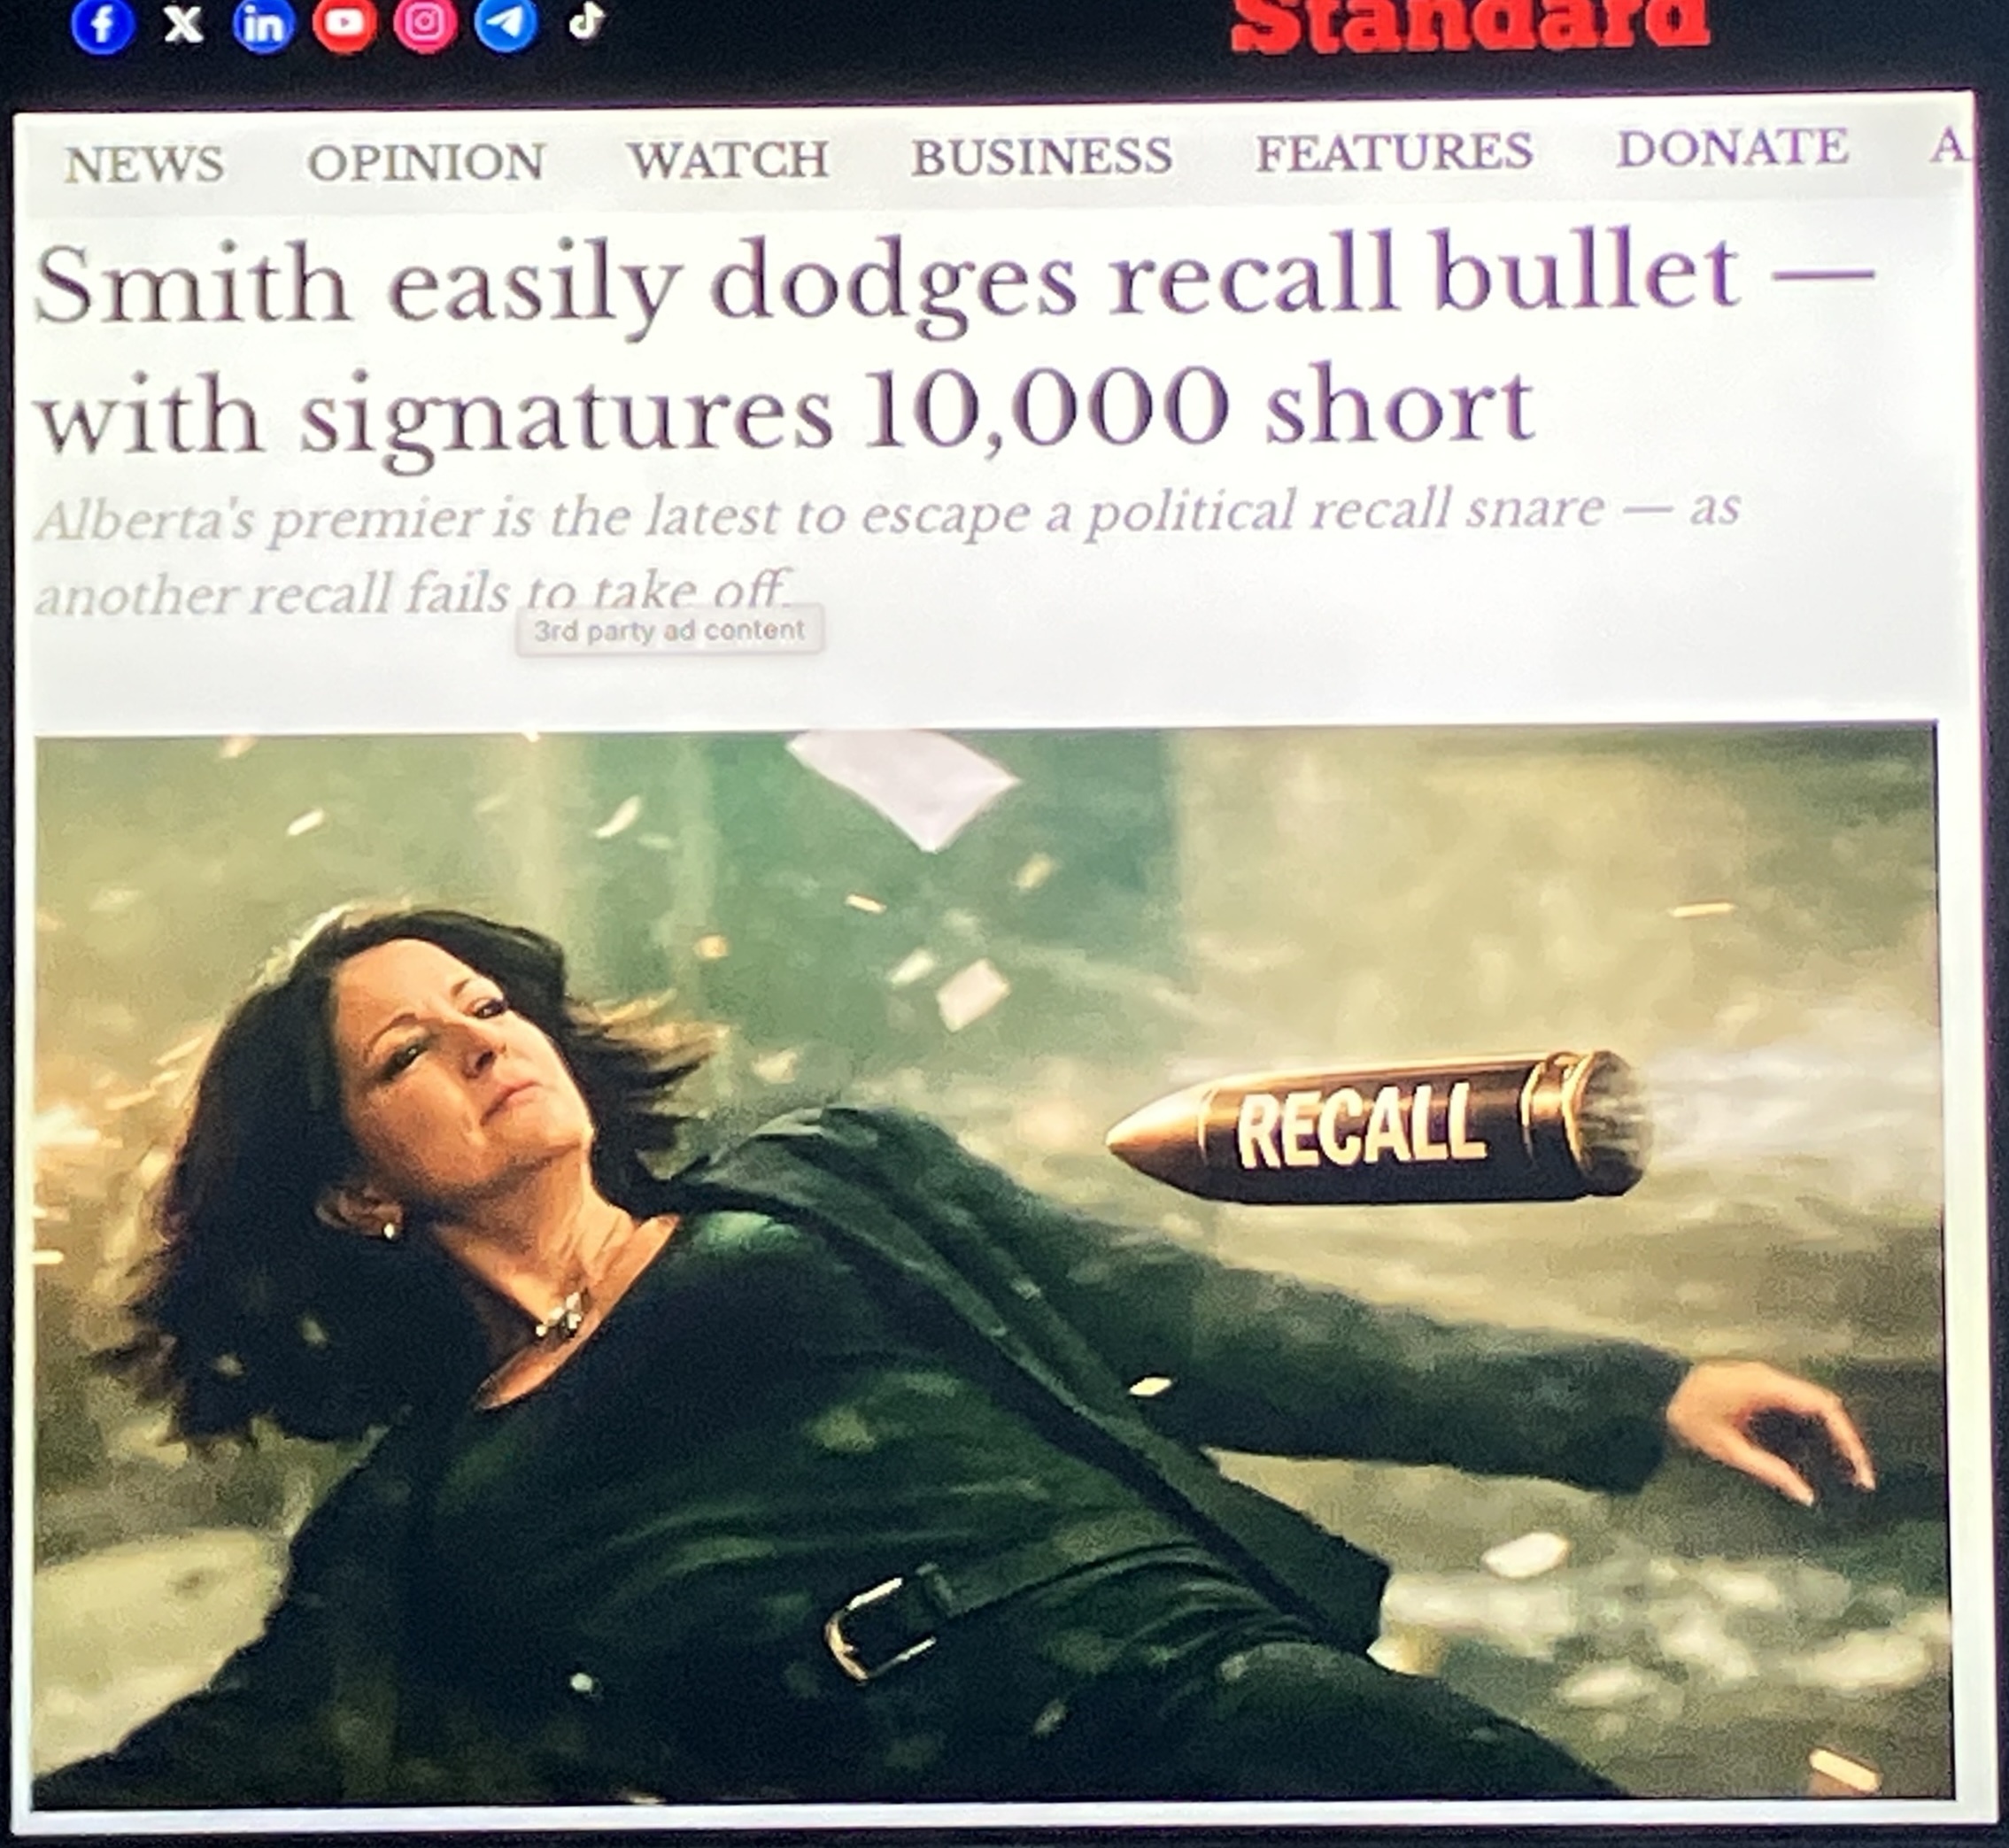Click the 3rd party ad content label
Image resolution: width=2009 pixels, height=1848 pixels.
tap(669, 631)
